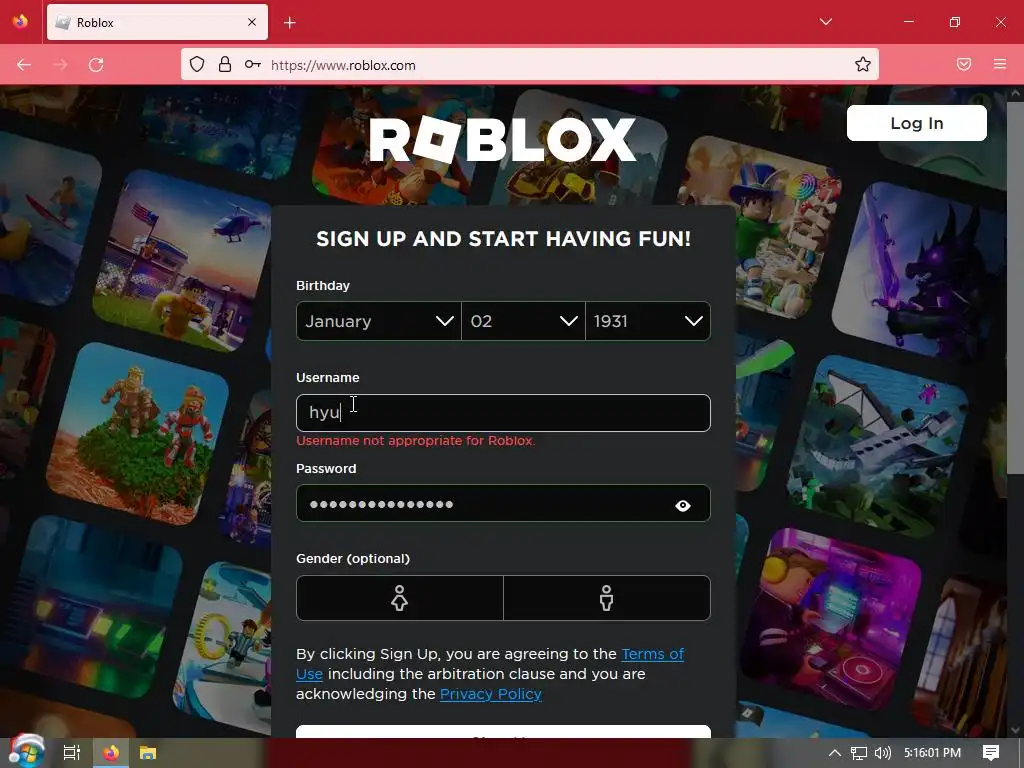Viewport: 1024px width, 768px height.
Task: Click the page vertical scrollbar thumb
Action: pyautogui.click(x=1014, y=287)
